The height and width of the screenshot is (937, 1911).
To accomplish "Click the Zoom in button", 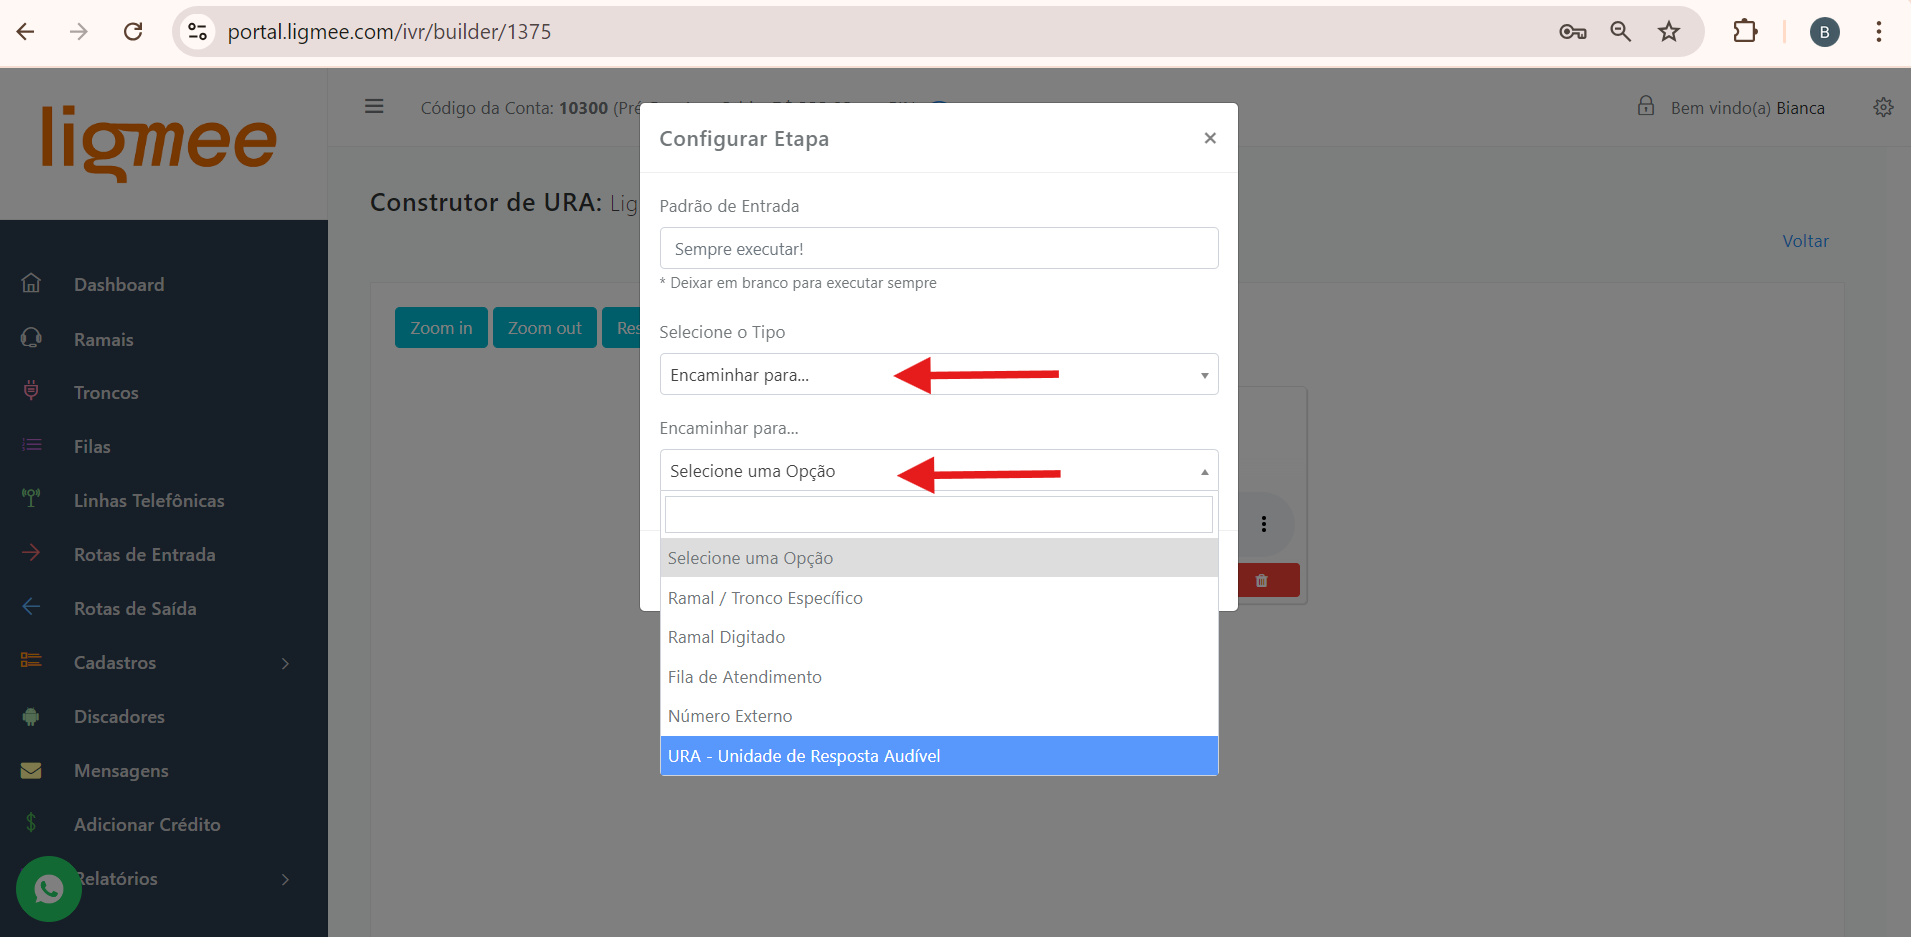I will [441, 328].
